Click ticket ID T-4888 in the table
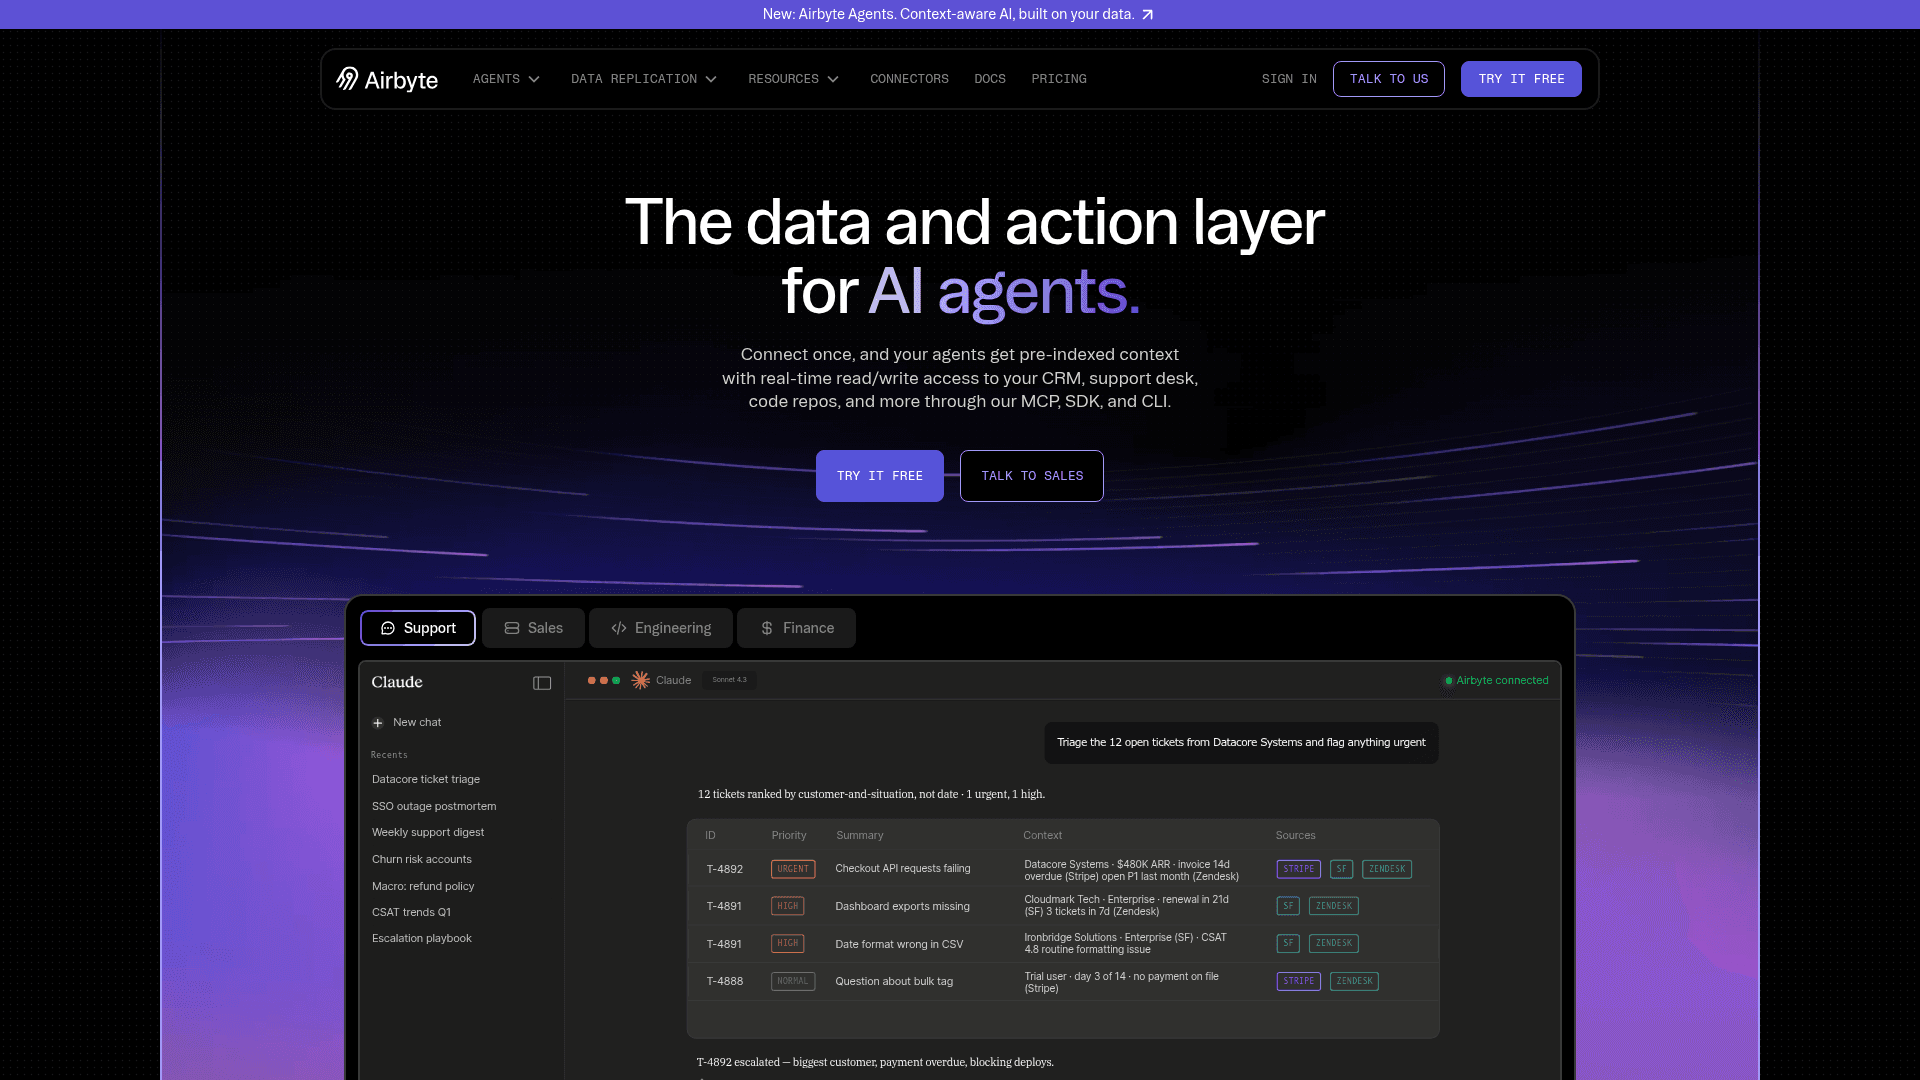Viewport: 1920px width, 1080px height. coord(725,982)
